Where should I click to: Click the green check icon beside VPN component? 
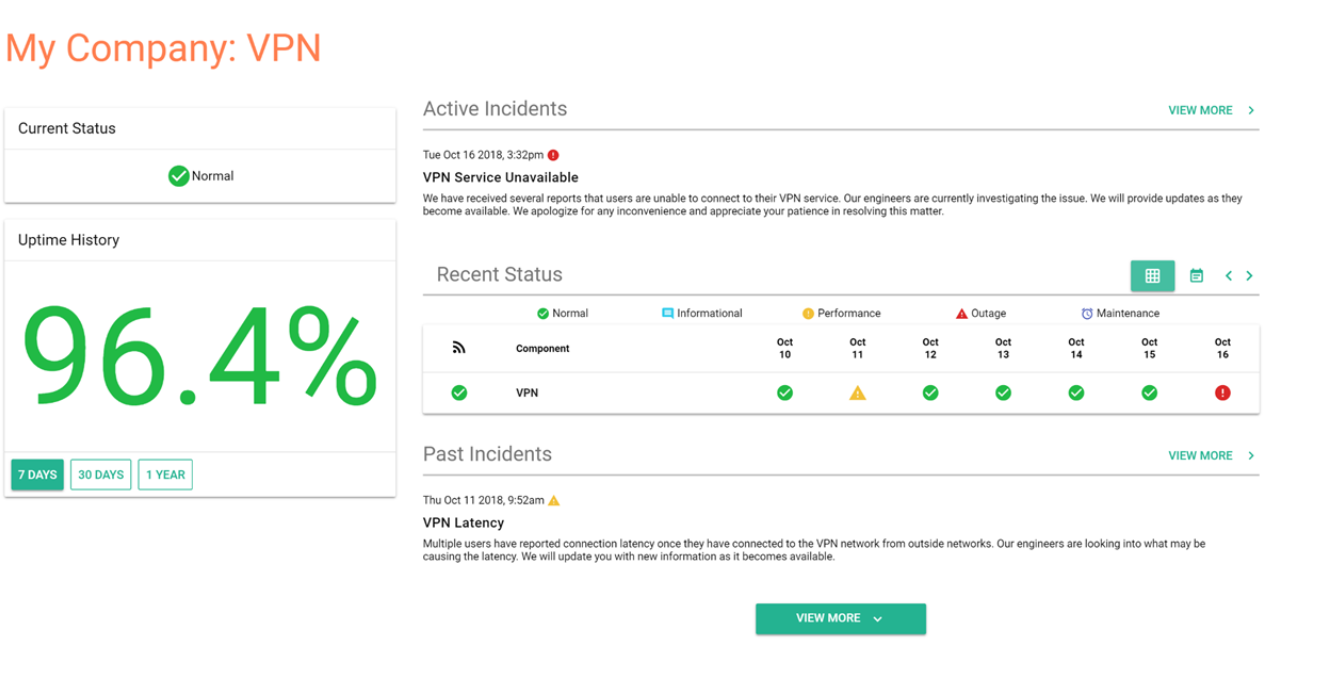458,393
